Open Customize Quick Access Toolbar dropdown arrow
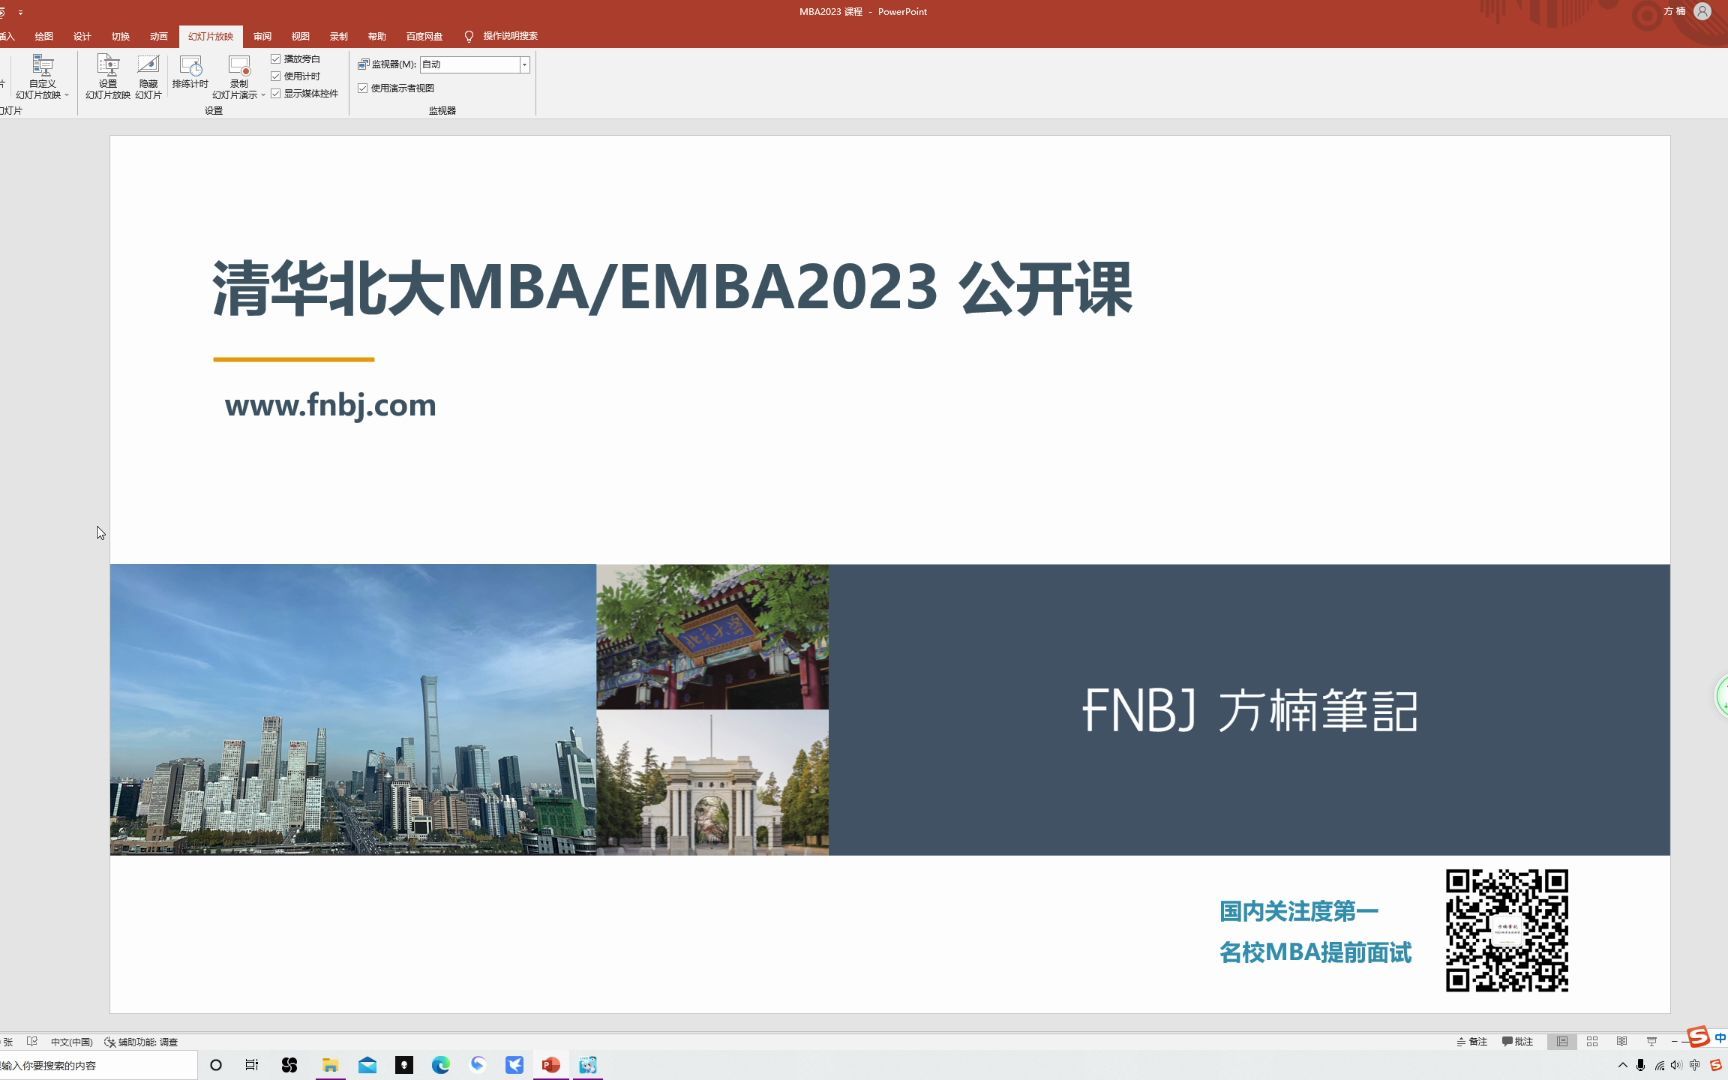The image size is (1728, 1080). [x=20, y=12]
